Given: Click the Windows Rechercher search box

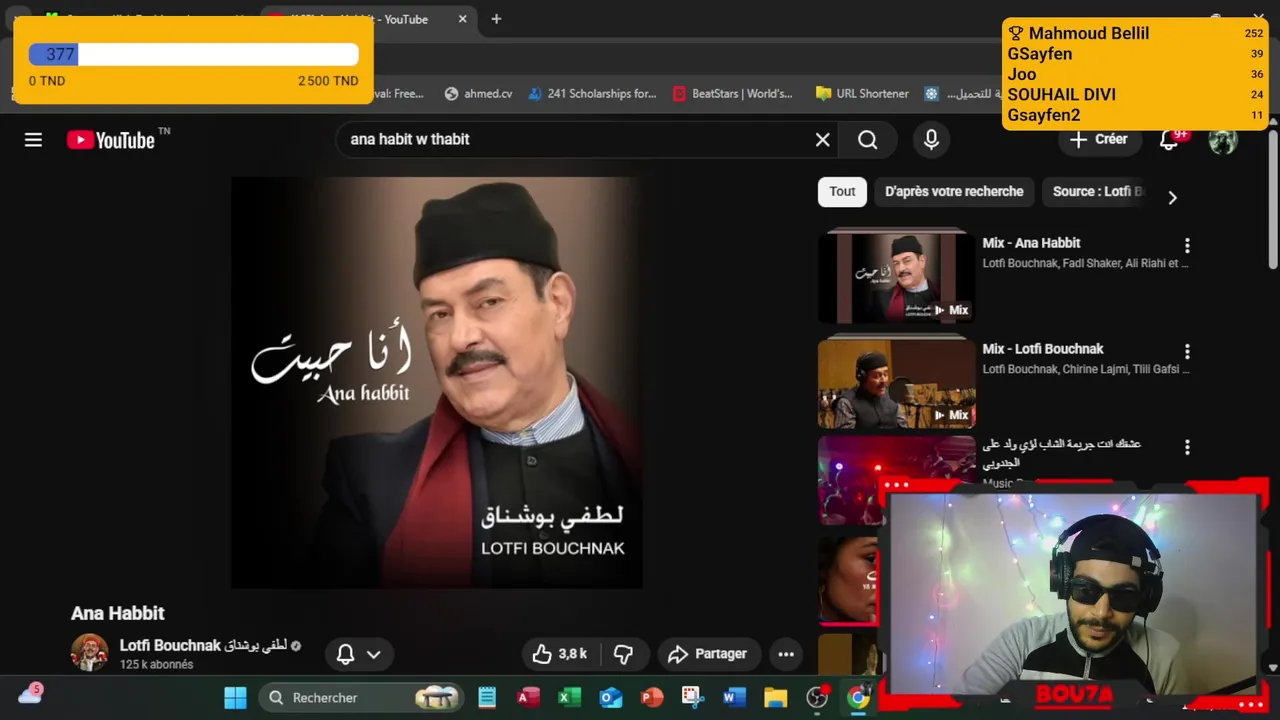Looking at the screenshot, I should 363,697.
